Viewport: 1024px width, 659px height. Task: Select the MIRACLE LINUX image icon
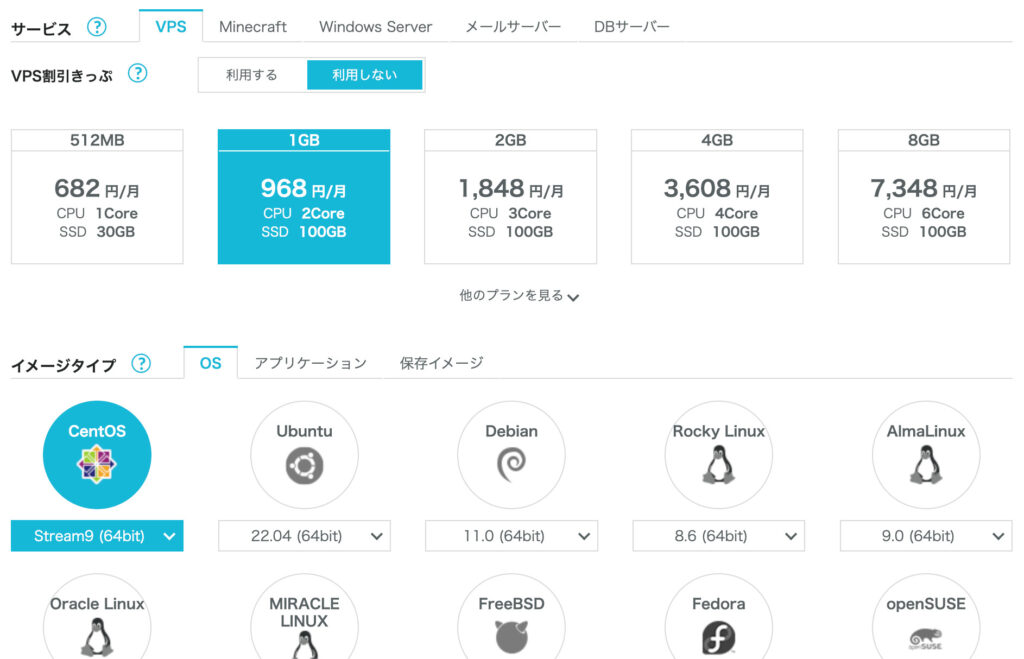[304, 617]
